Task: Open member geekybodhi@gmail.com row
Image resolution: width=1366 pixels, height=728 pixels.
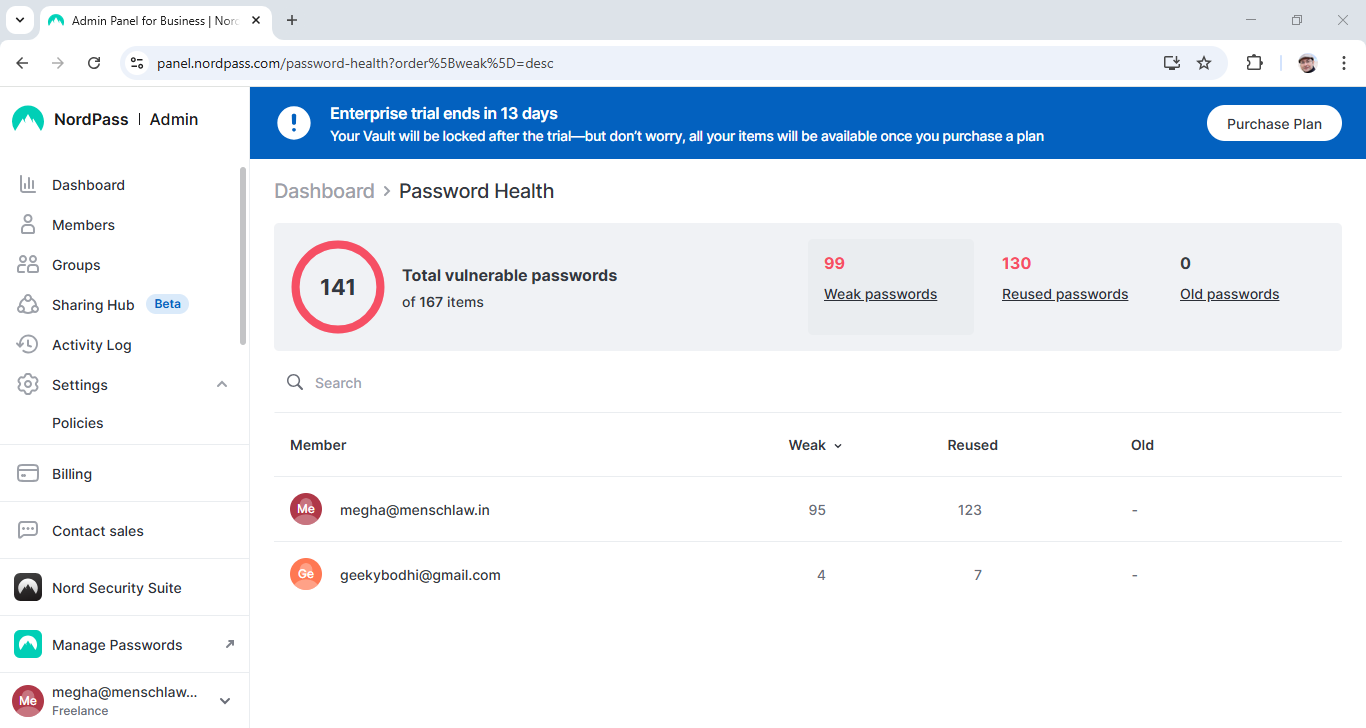Action: click(x=808, y=575)
